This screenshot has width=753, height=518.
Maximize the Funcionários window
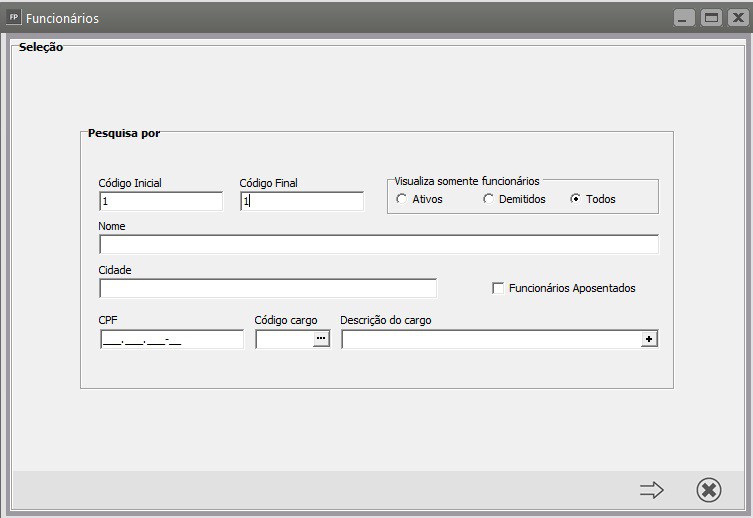coord(711,18)
